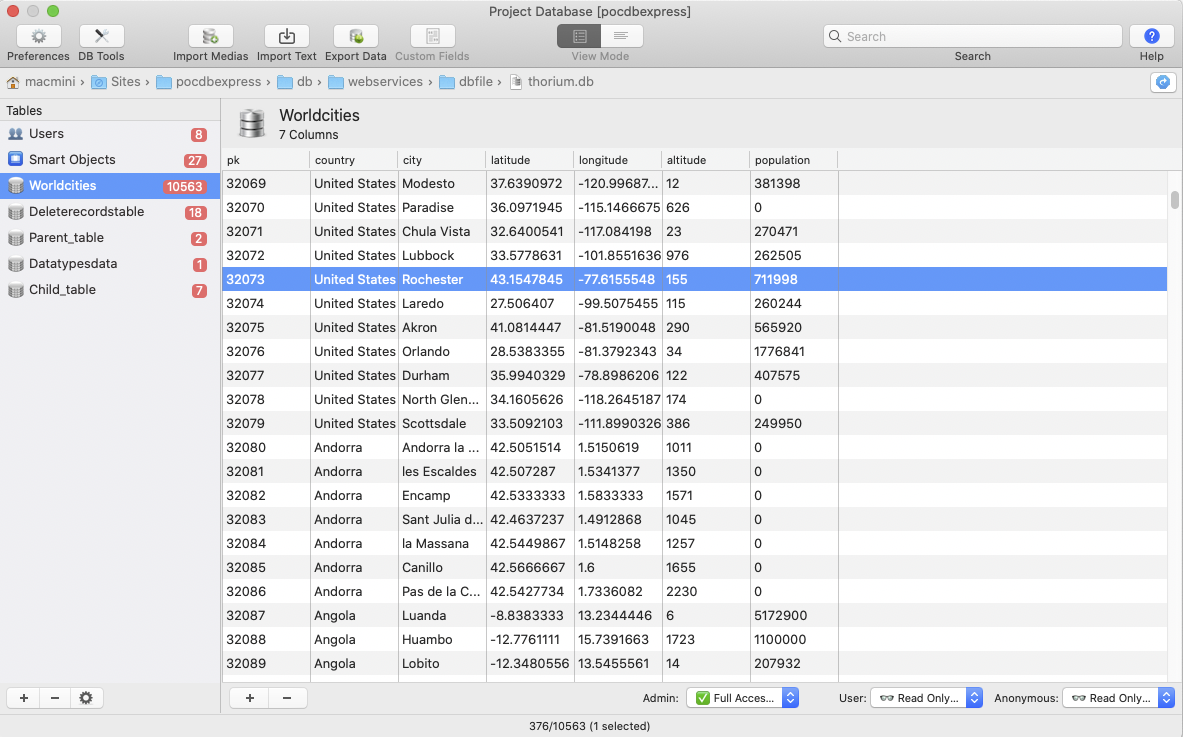The width and height of the screenshot is (1183, 737).
Task: Click the Import Medias toolbar icon
Action: click(x=210, y=36)
